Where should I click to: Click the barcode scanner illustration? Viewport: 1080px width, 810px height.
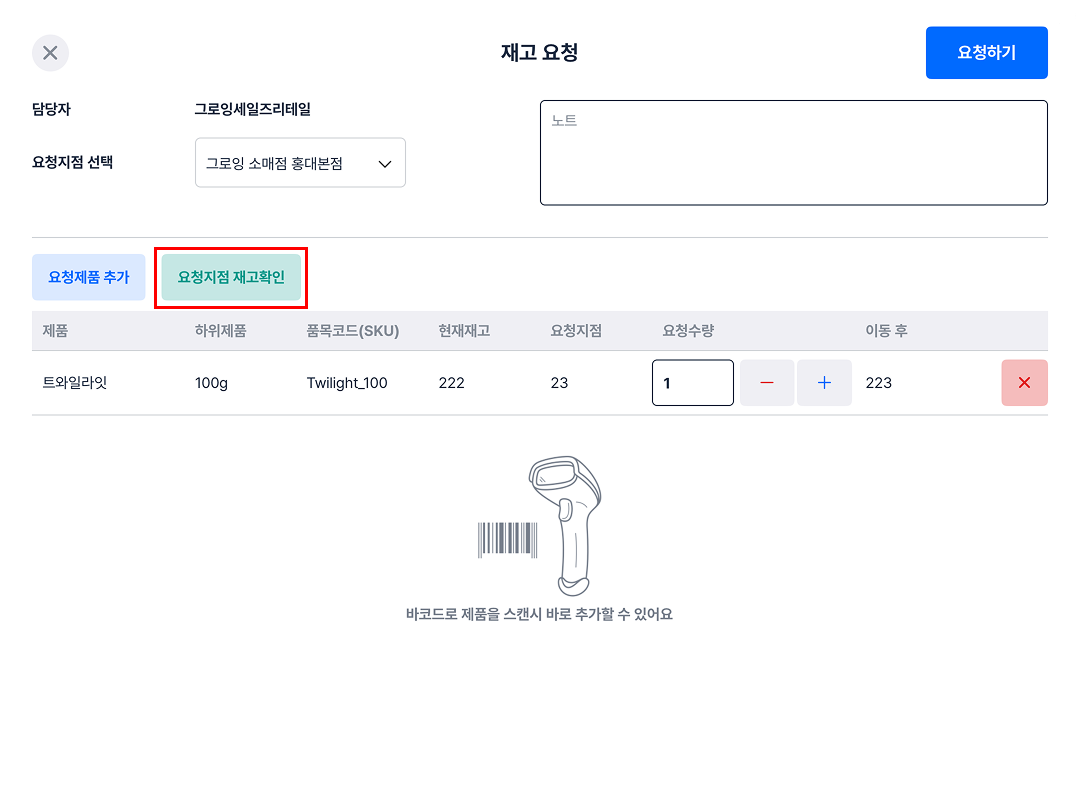coord(541,528)
